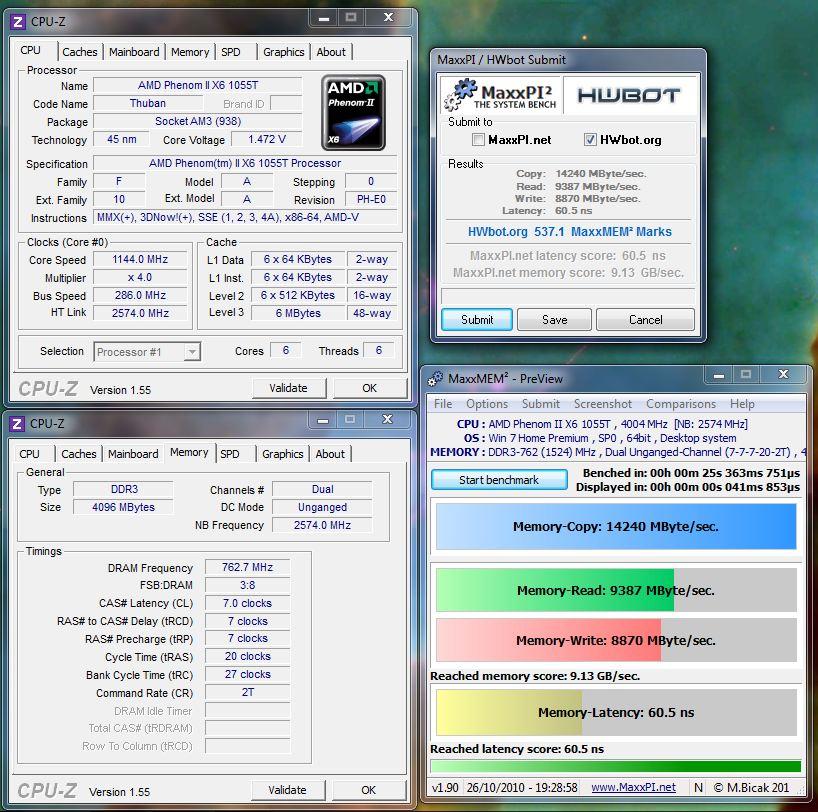
Task: Open Mainboard tab in the CPU-Z Memory window
Action: 133,454
